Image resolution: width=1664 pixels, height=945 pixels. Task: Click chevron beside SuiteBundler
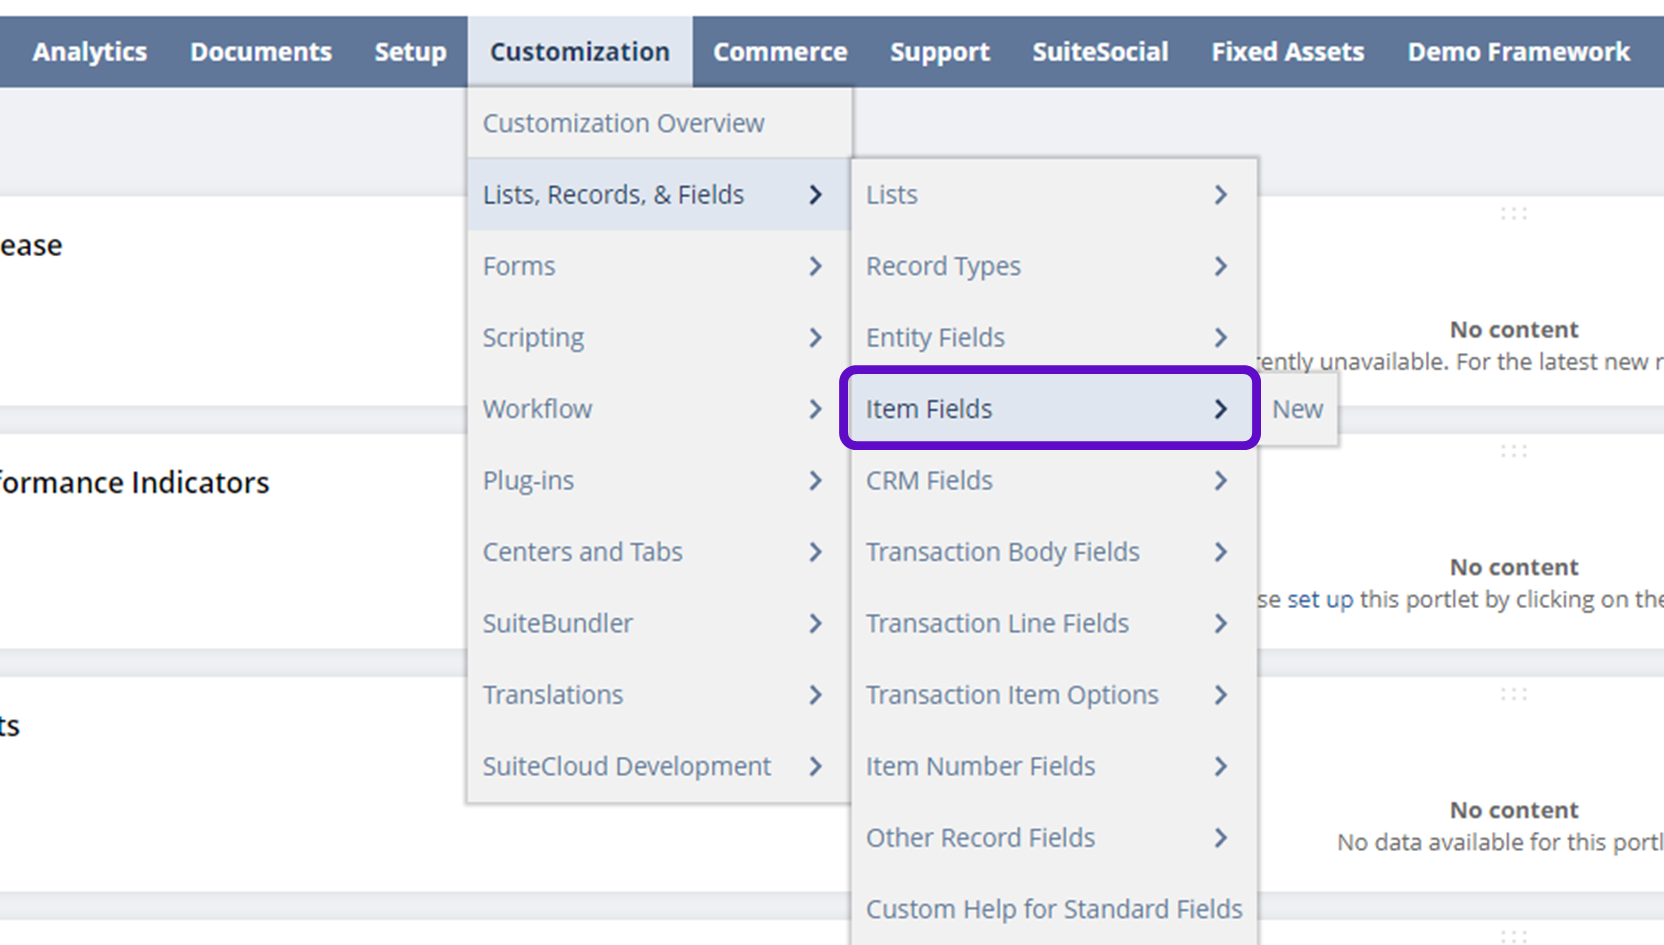(x=815, y=624)
